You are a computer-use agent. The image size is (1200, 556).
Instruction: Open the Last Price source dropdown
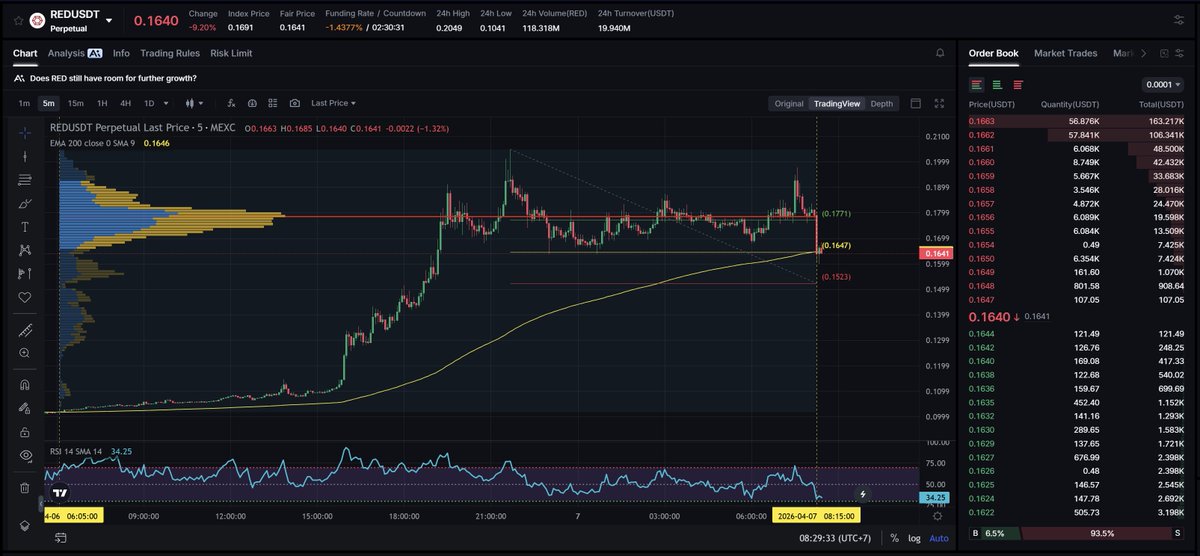tap(333, 103)
